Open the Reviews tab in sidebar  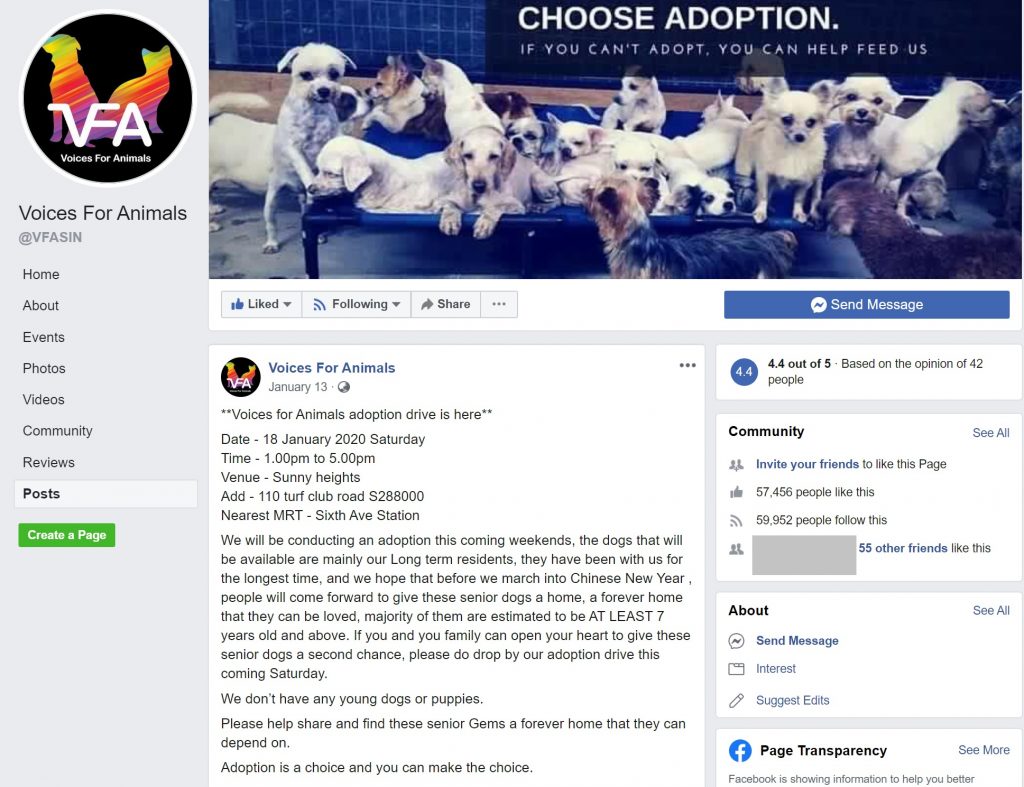pyautogui.click(x=48, y=462)
